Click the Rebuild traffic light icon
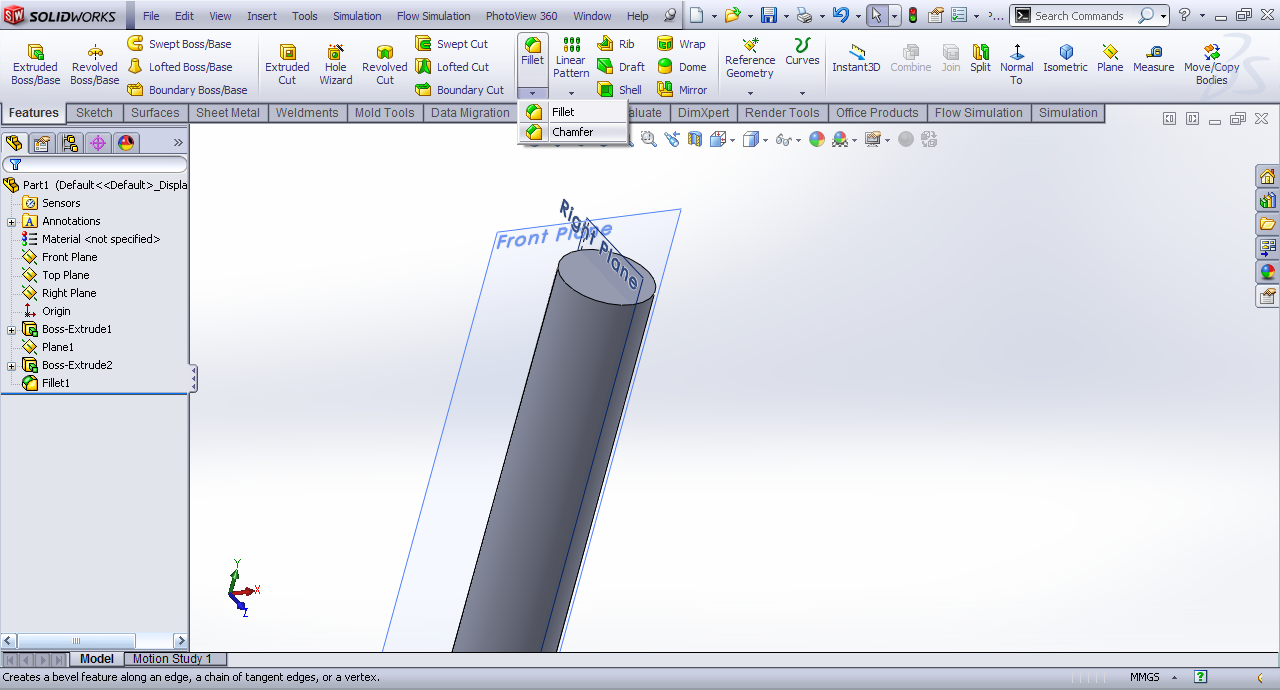The height and width of the screenshot is (690, 1280). (x=913, y=16)
